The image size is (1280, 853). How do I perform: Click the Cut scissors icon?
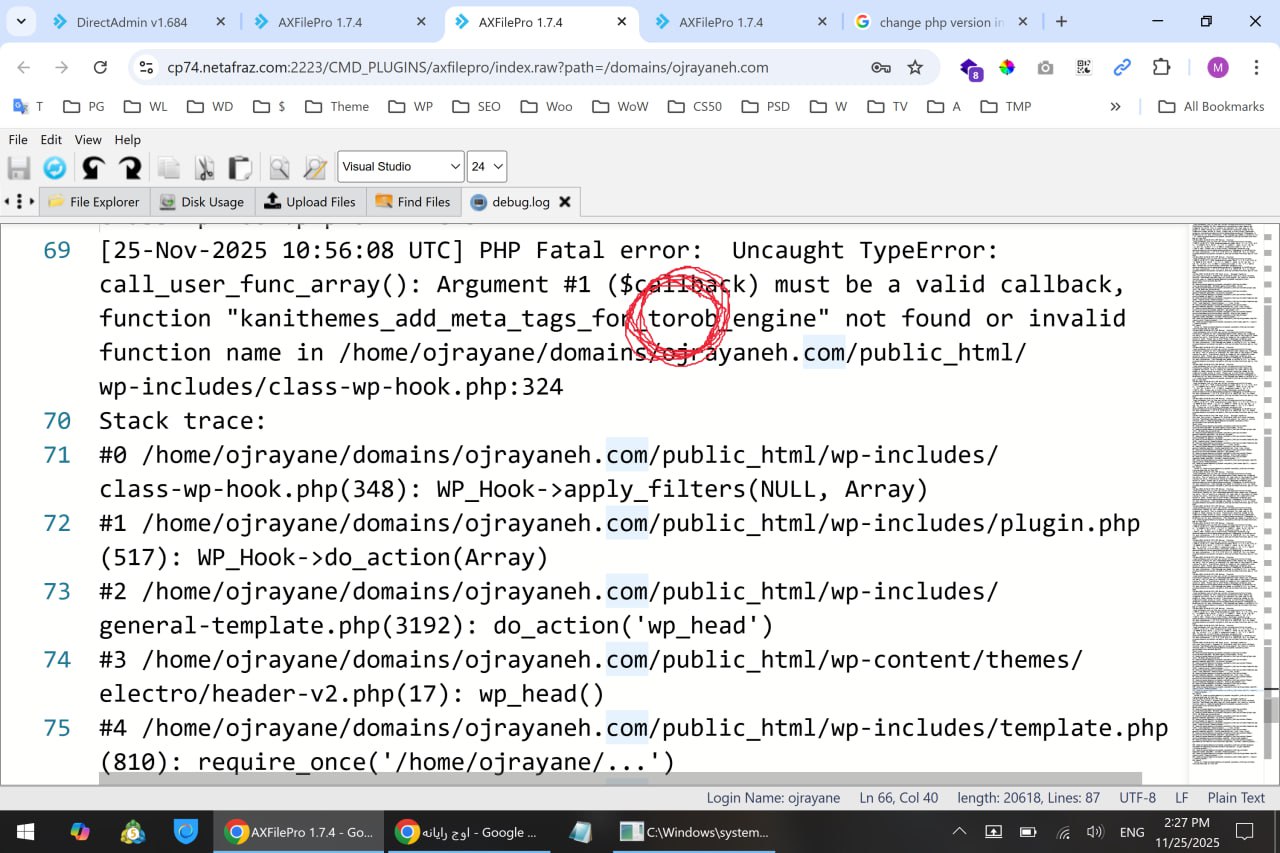tap(205, 167)
